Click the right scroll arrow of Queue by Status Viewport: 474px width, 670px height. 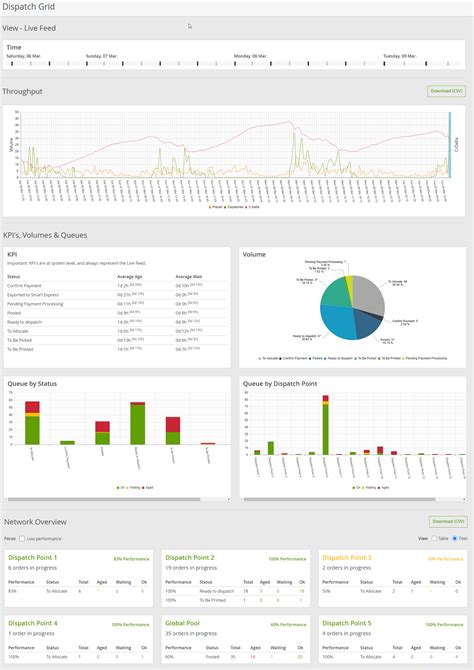pyautogui.click(x=229, y=499)
